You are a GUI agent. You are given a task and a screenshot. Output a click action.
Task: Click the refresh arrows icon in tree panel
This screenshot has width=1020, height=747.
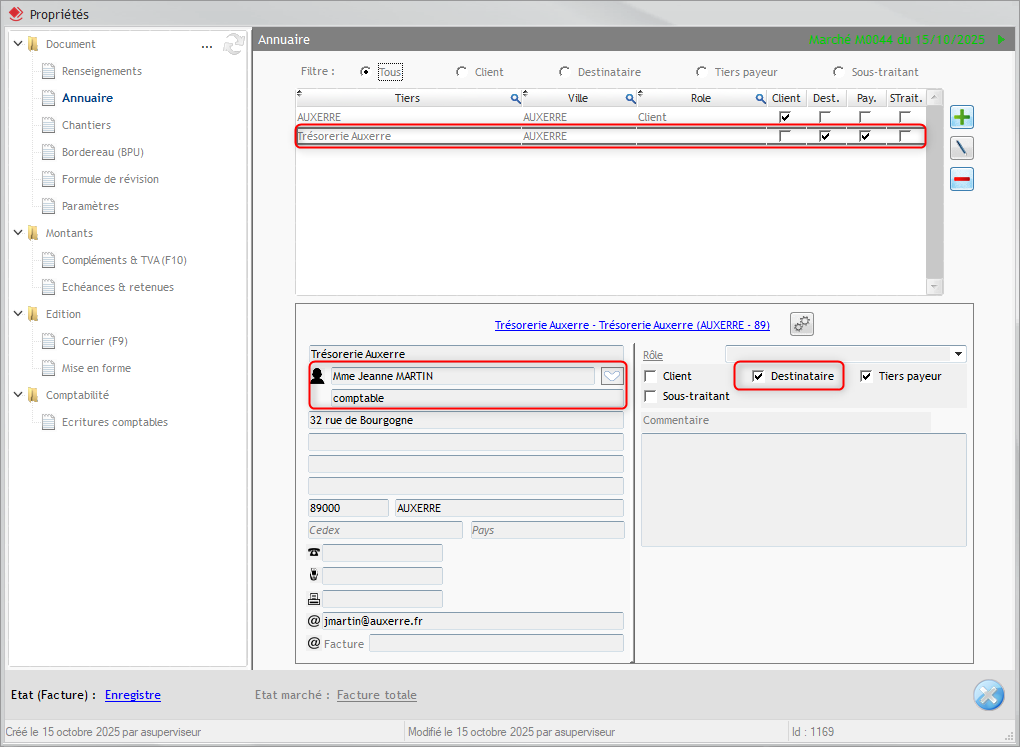(x=234, y=44)
